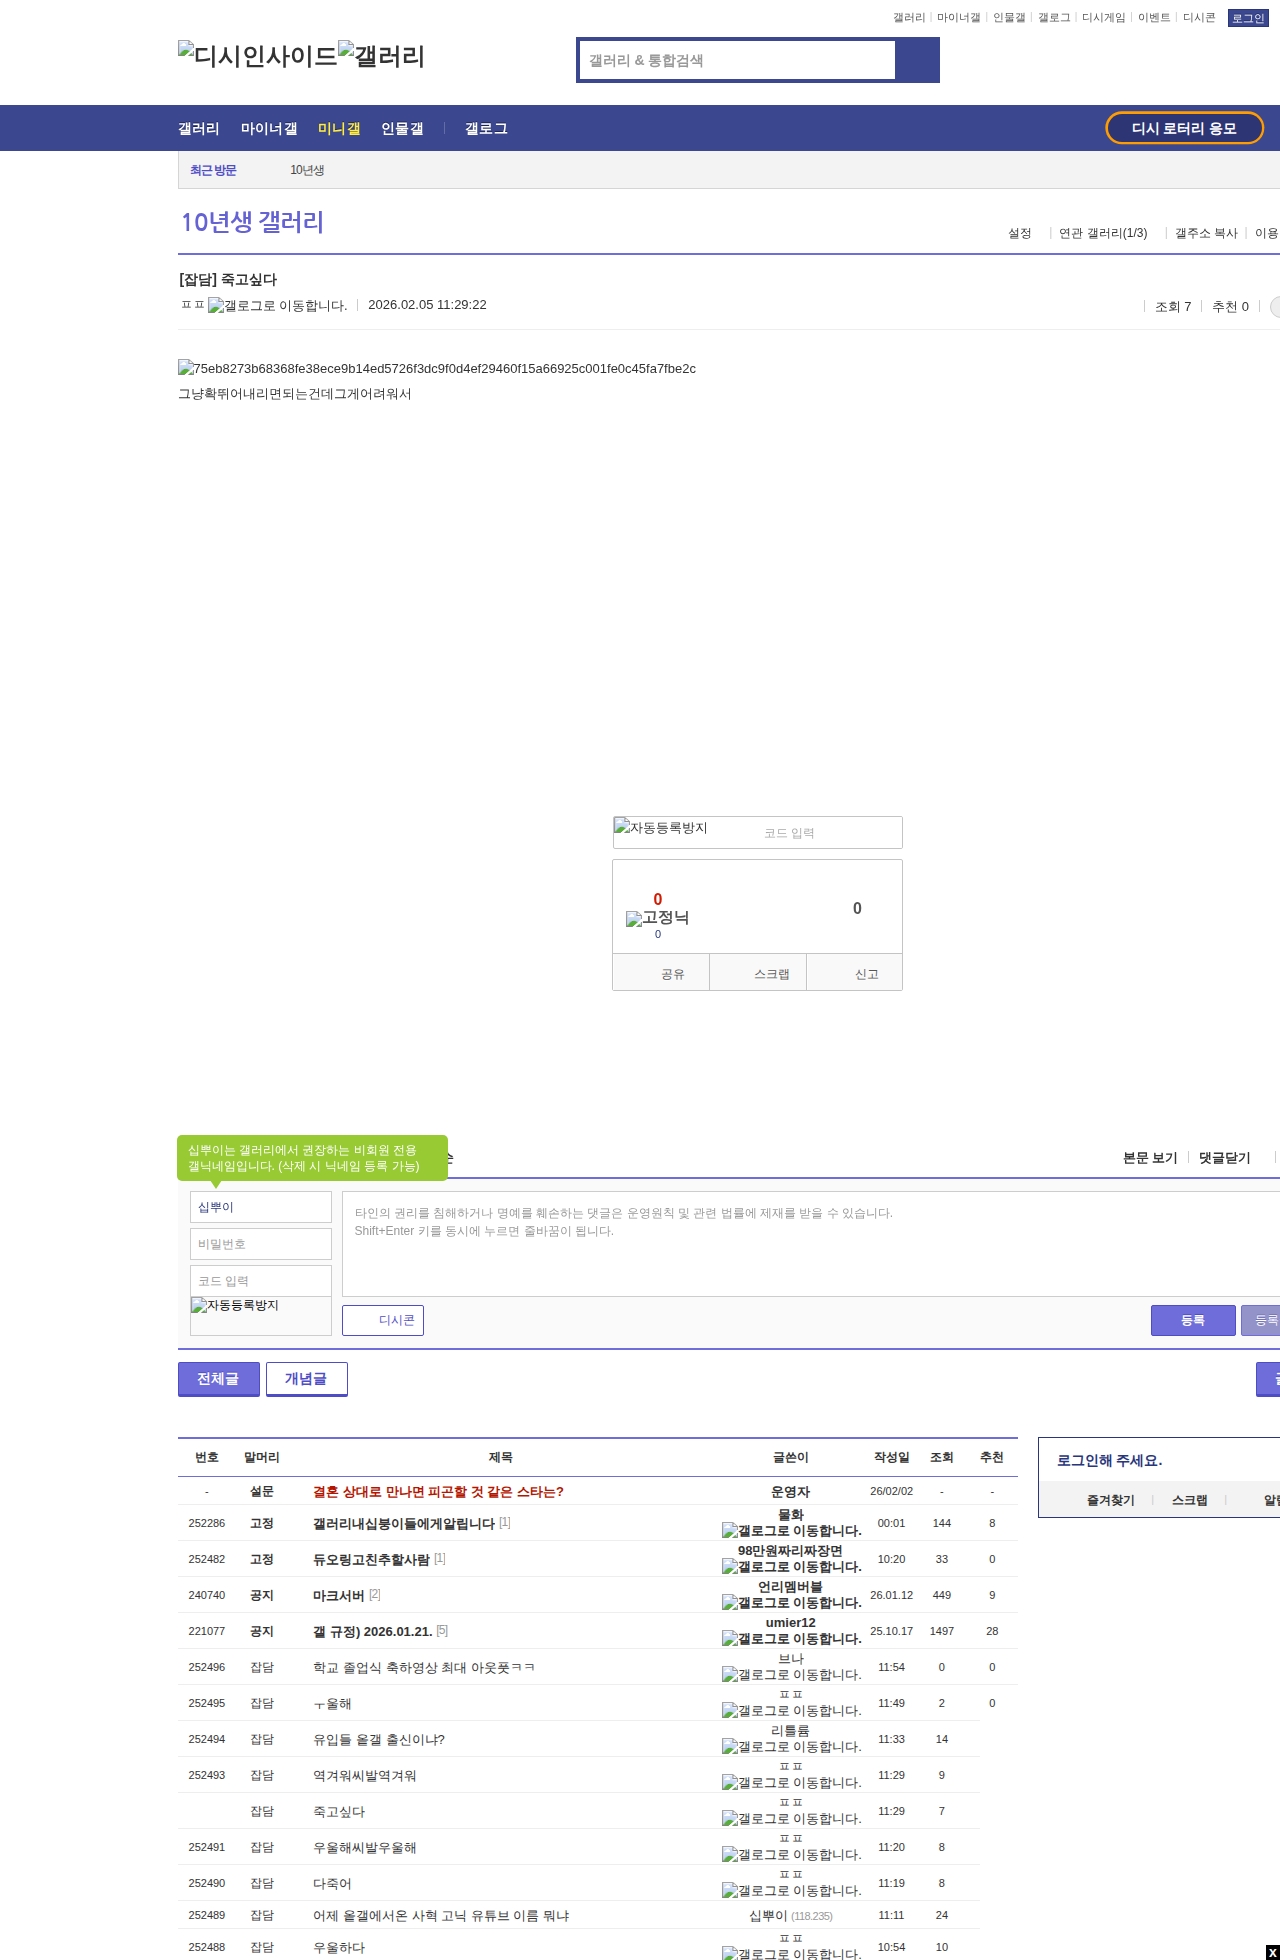1280x1960 pixels.
Task: Click 본문 보기
Action: click(x=1150, y=1158)
